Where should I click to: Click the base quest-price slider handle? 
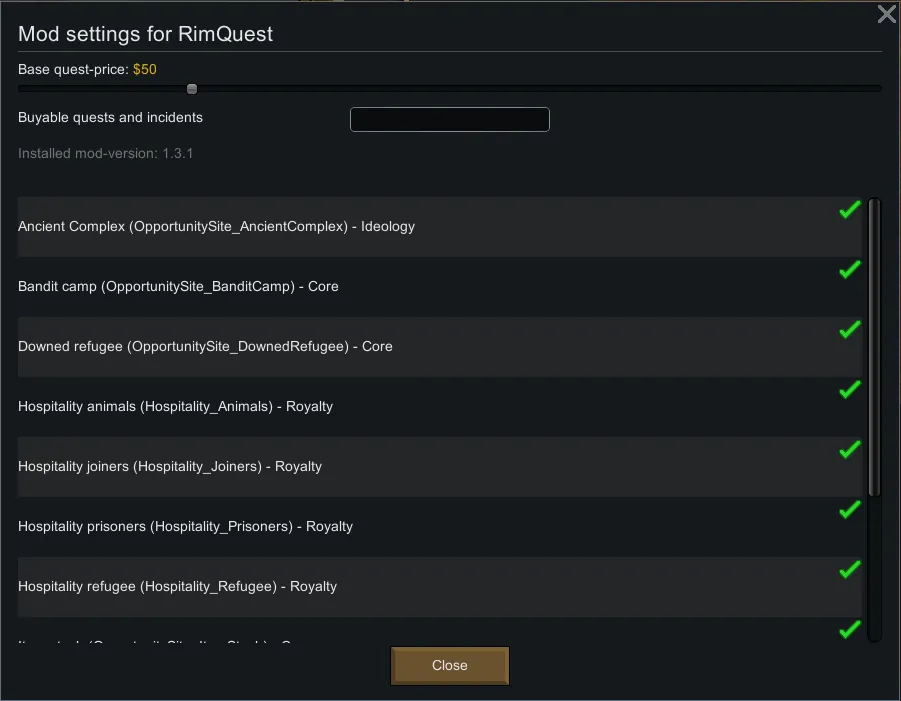(x=192, y=89)
